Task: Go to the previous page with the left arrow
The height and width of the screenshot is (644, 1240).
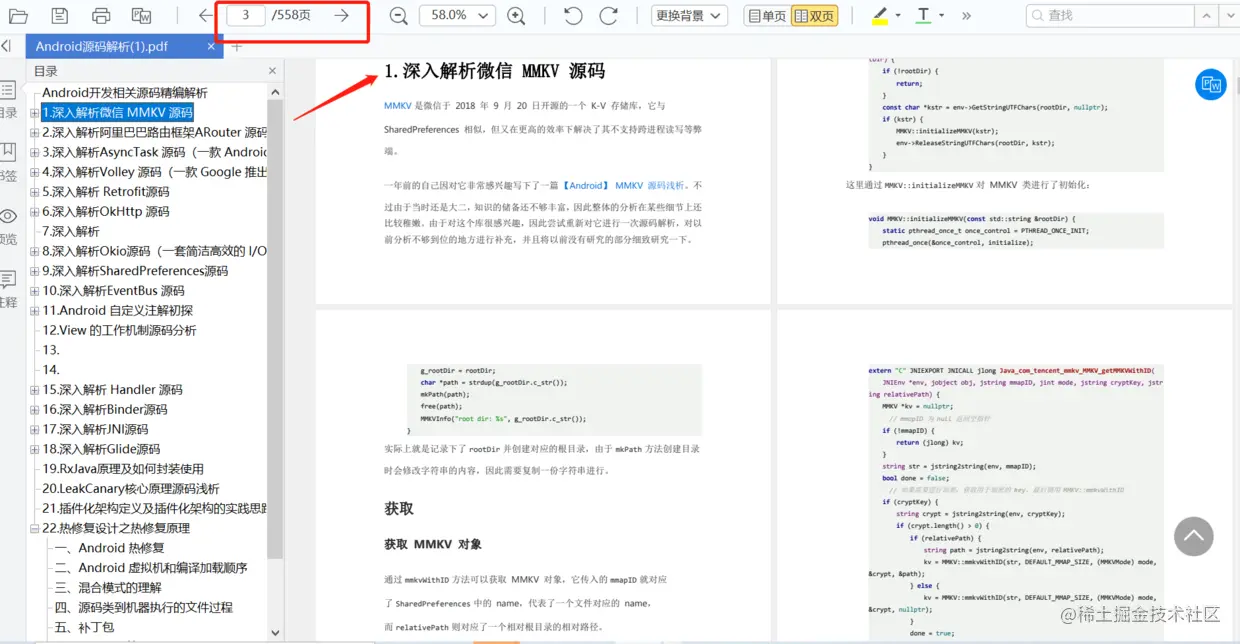Action: (x=205, y=16)
